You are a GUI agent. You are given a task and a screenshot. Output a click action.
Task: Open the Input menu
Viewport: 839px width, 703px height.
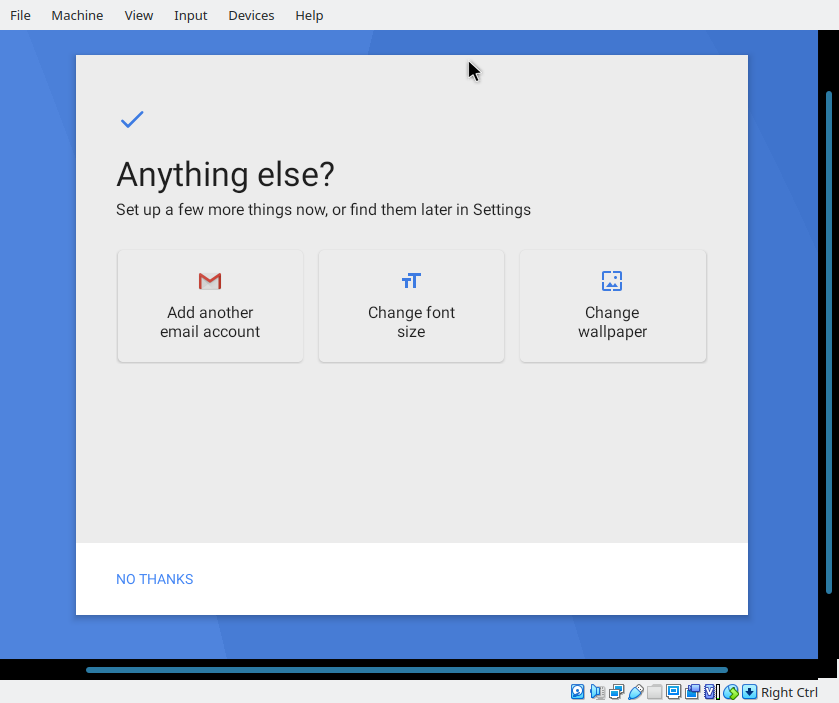[190, 16]
